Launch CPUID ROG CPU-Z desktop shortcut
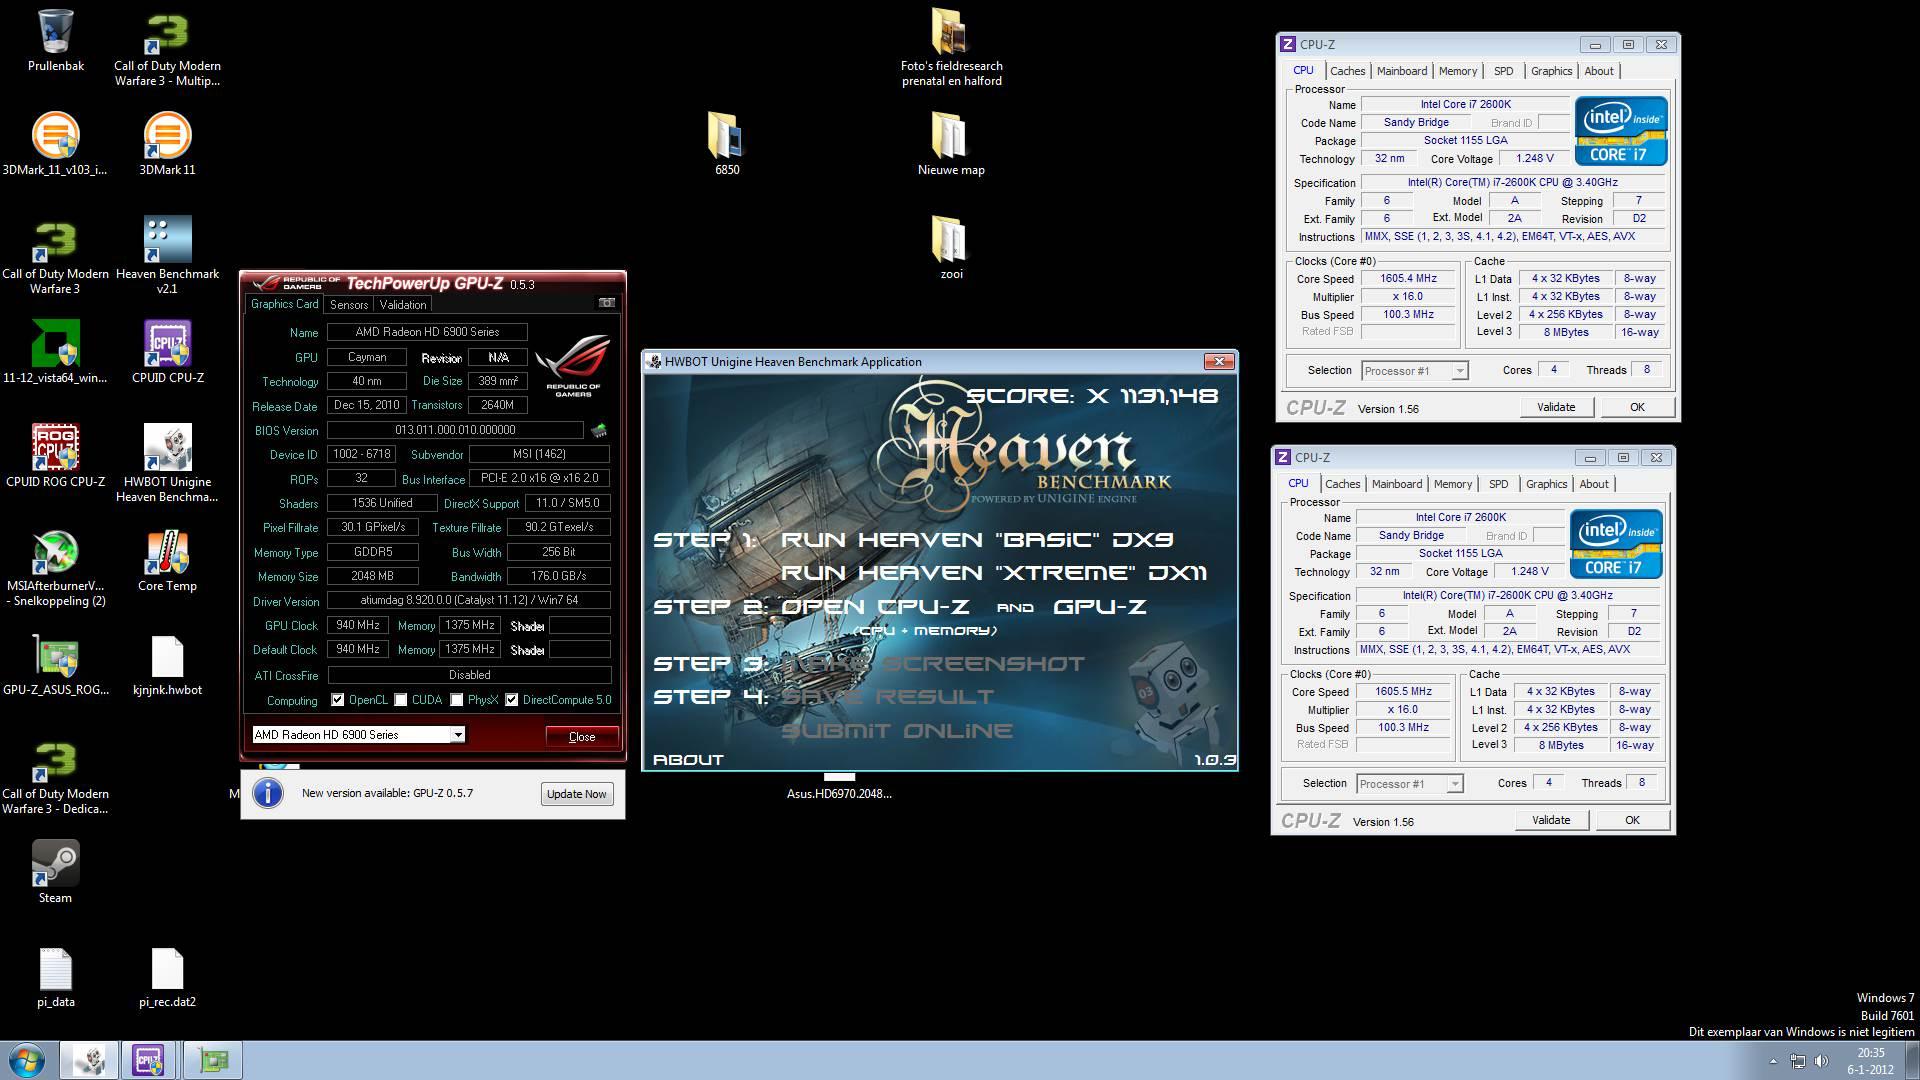Screen dimensions: 1920x1080 [x=55, y=456]
